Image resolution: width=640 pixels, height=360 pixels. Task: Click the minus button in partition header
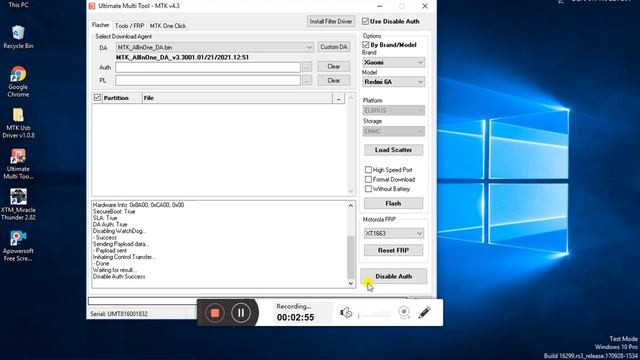point(338,98)
